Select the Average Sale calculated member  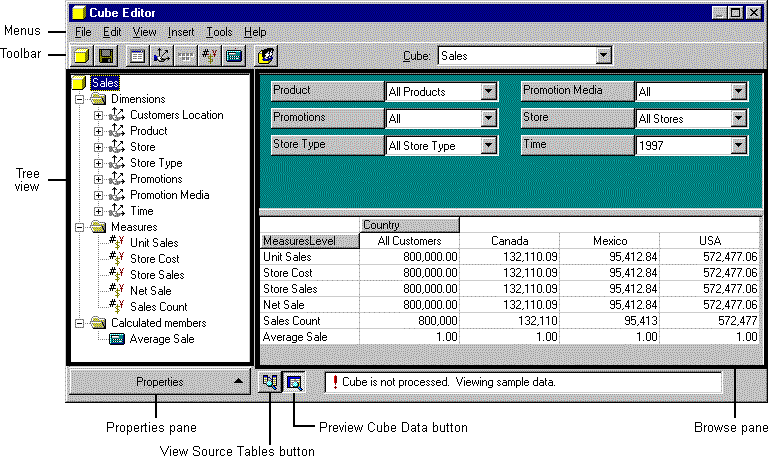tap(161, 339)
